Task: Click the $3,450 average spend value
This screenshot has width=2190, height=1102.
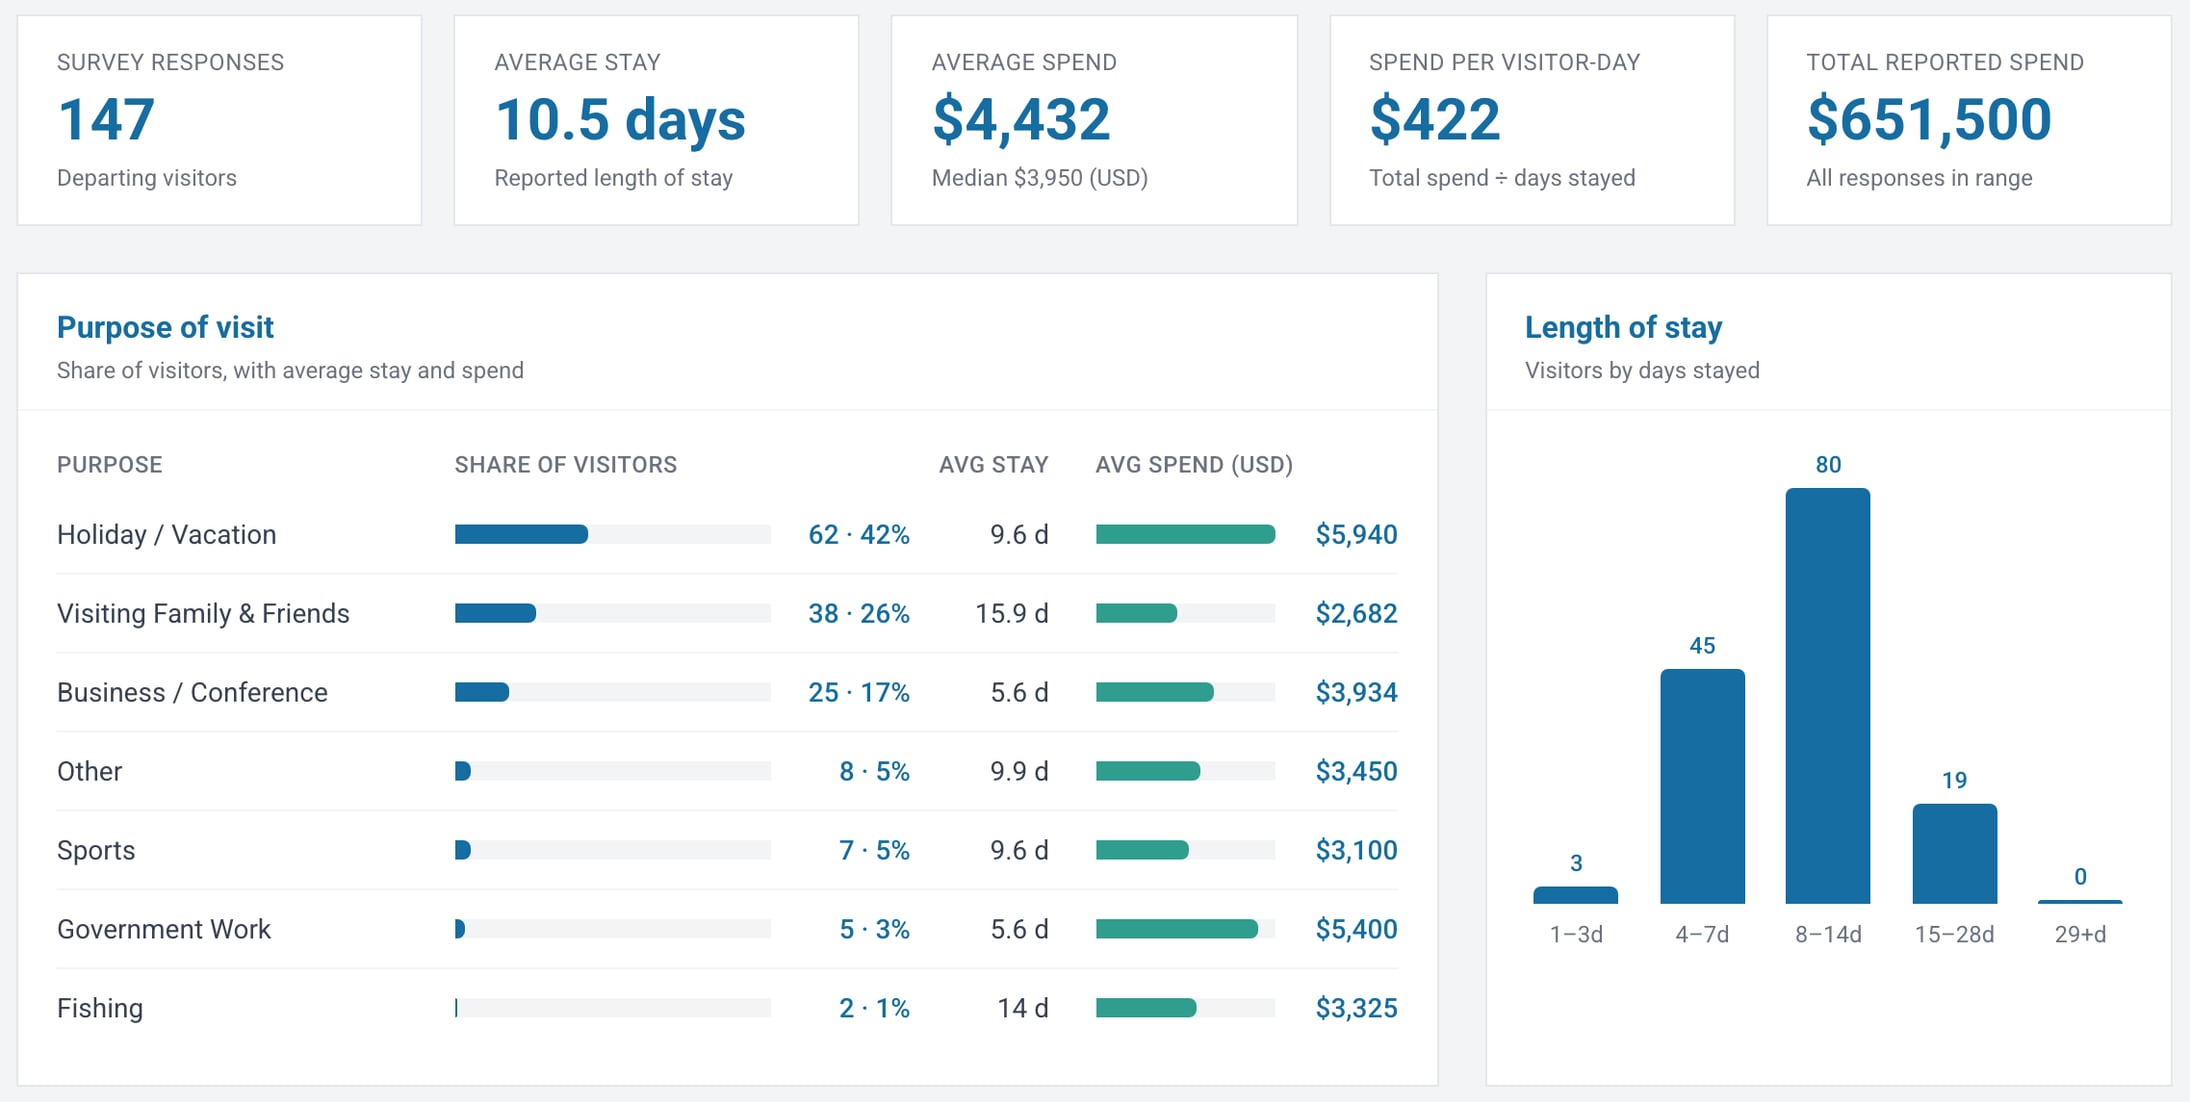Action: (1356, 772)
